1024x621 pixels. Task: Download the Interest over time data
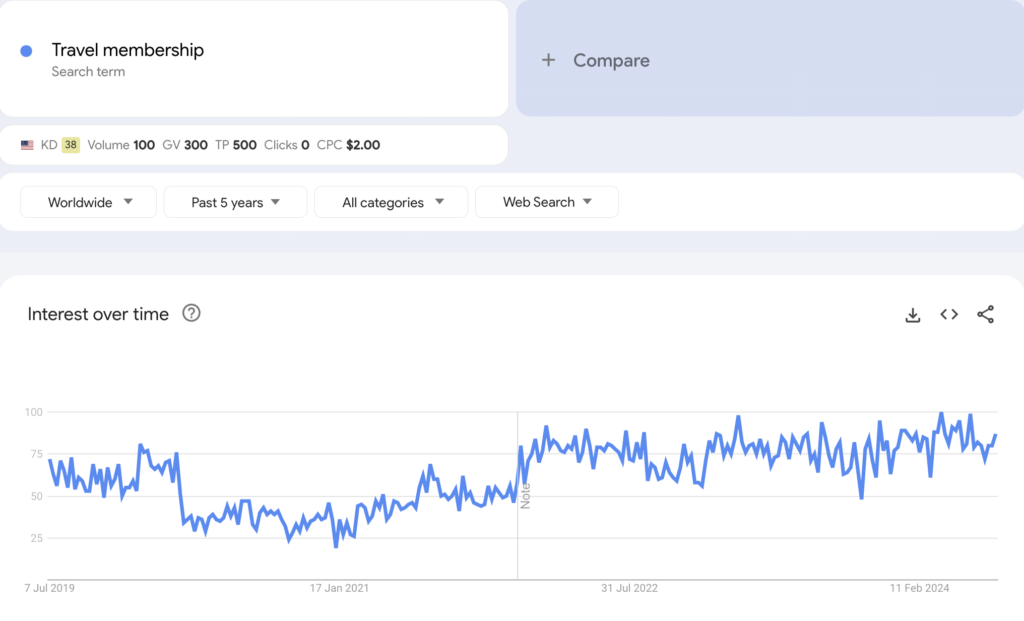point(912,315)
